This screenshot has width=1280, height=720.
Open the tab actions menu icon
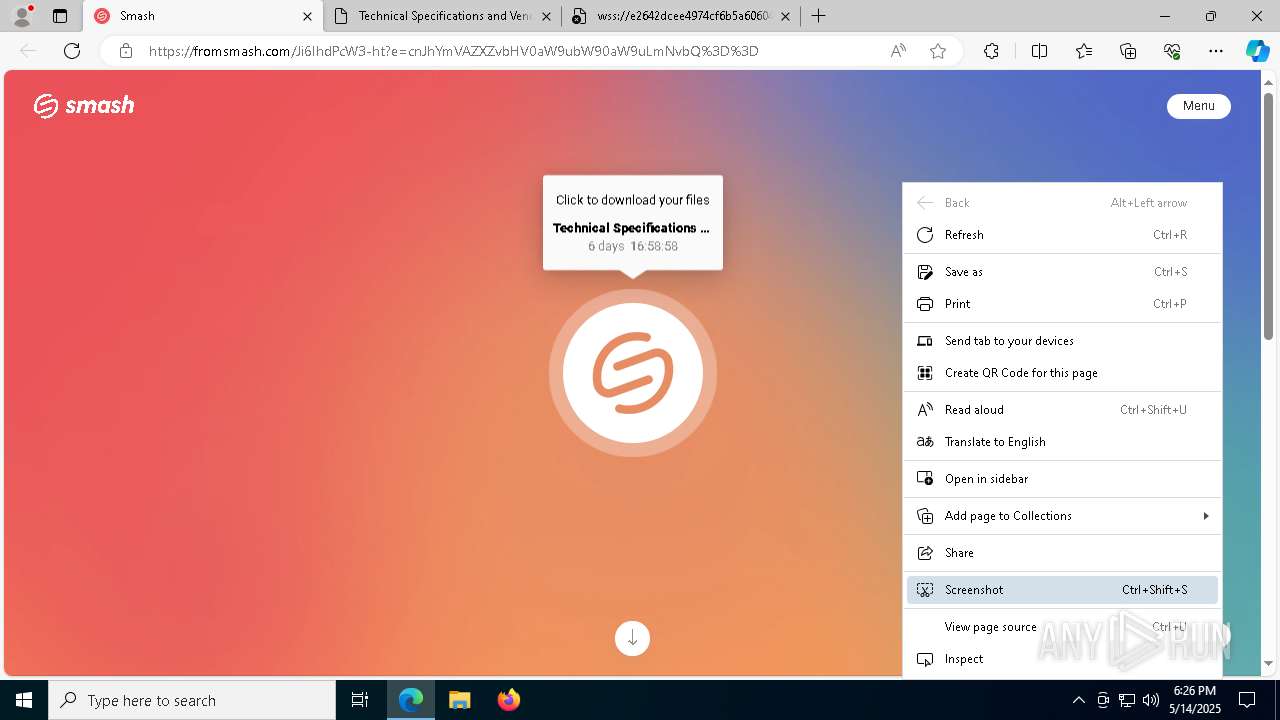click(60, 16)
